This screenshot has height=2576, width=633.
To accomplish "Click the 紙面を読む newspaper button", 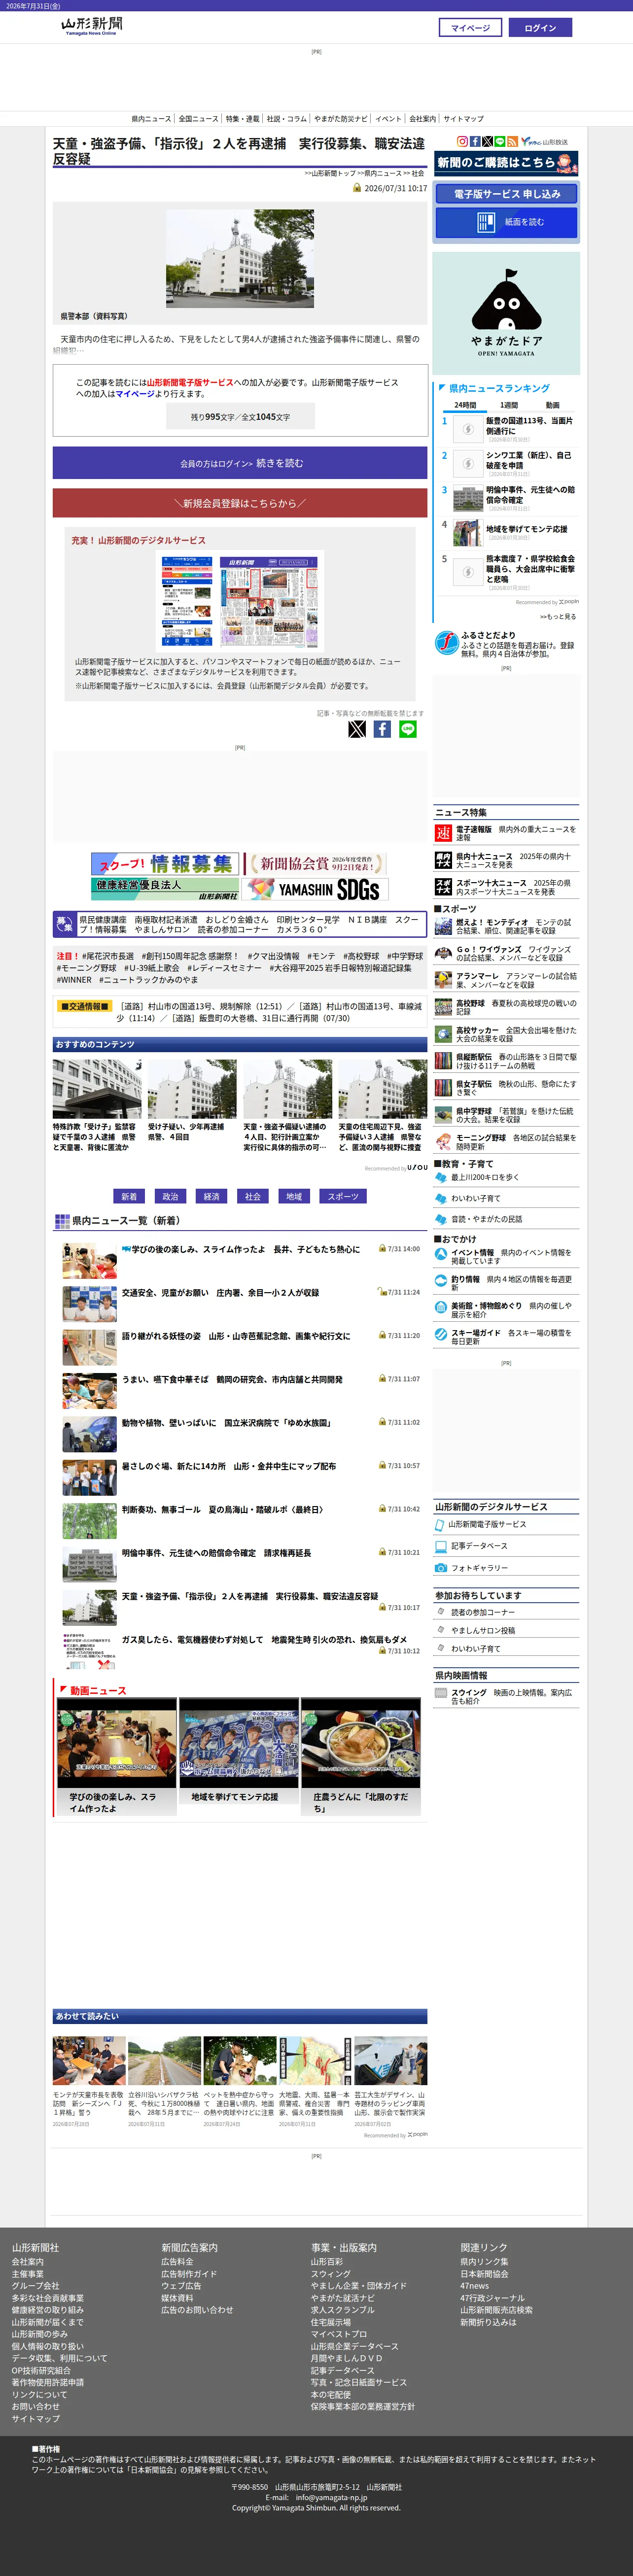I will pyautogui.click(x=506, y=222).
